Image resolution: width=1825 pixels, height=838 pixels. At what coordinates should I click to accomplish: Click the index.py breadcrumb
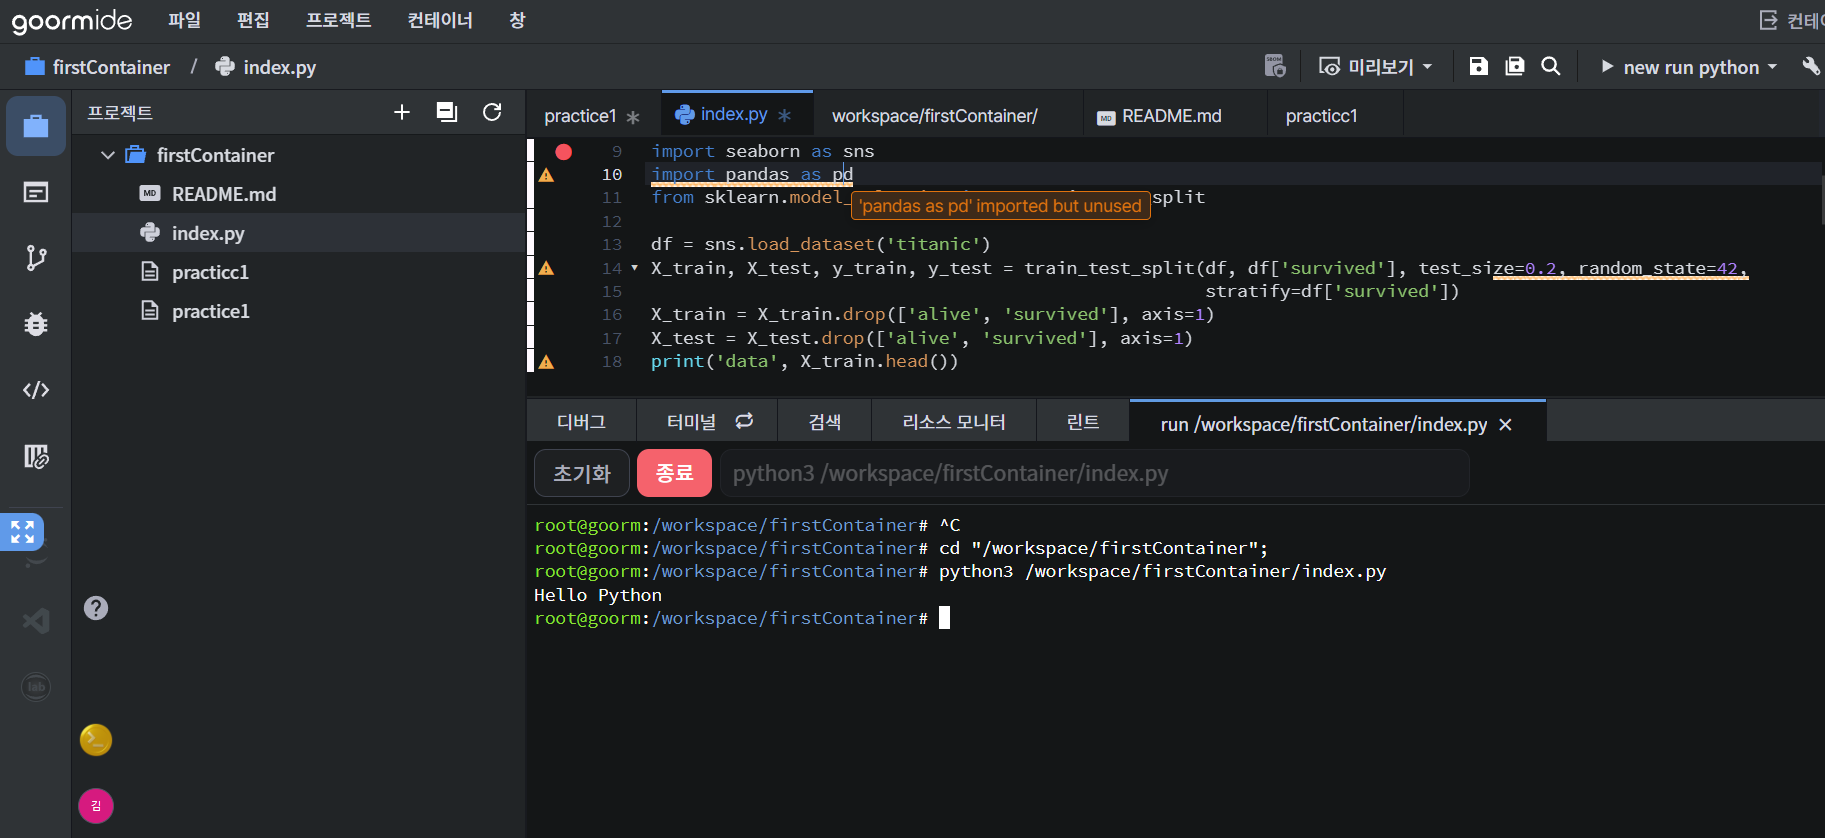(x=266, y=67)
